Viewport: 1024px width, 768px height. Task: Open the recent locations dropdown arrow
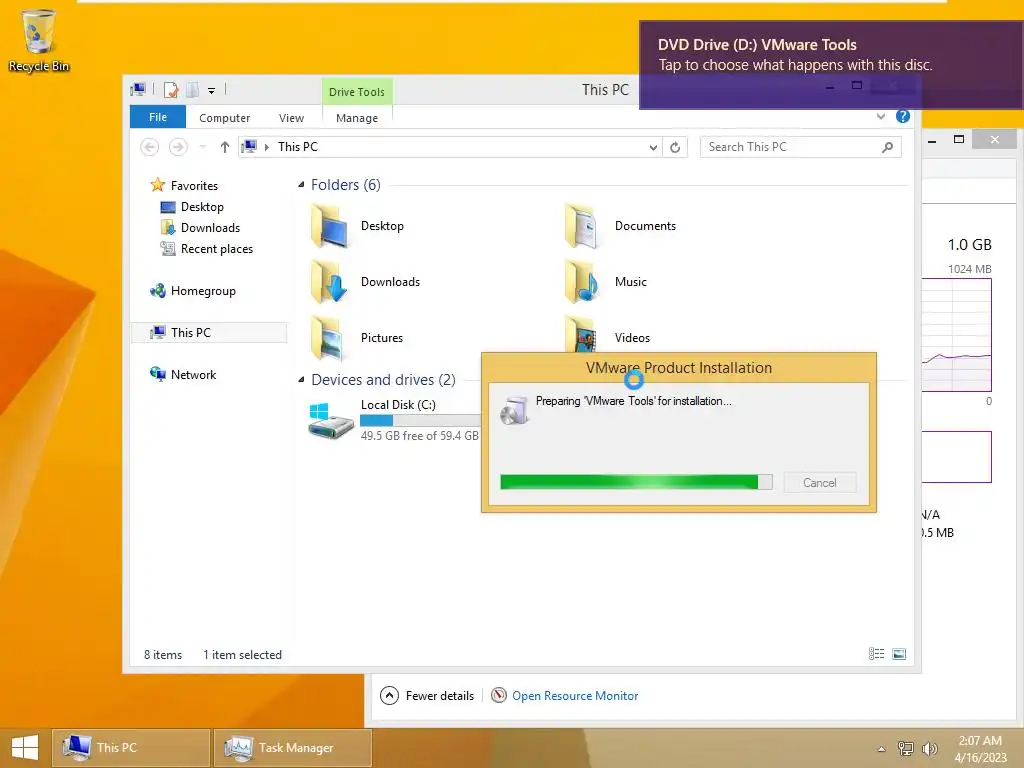tap(202, 147)
